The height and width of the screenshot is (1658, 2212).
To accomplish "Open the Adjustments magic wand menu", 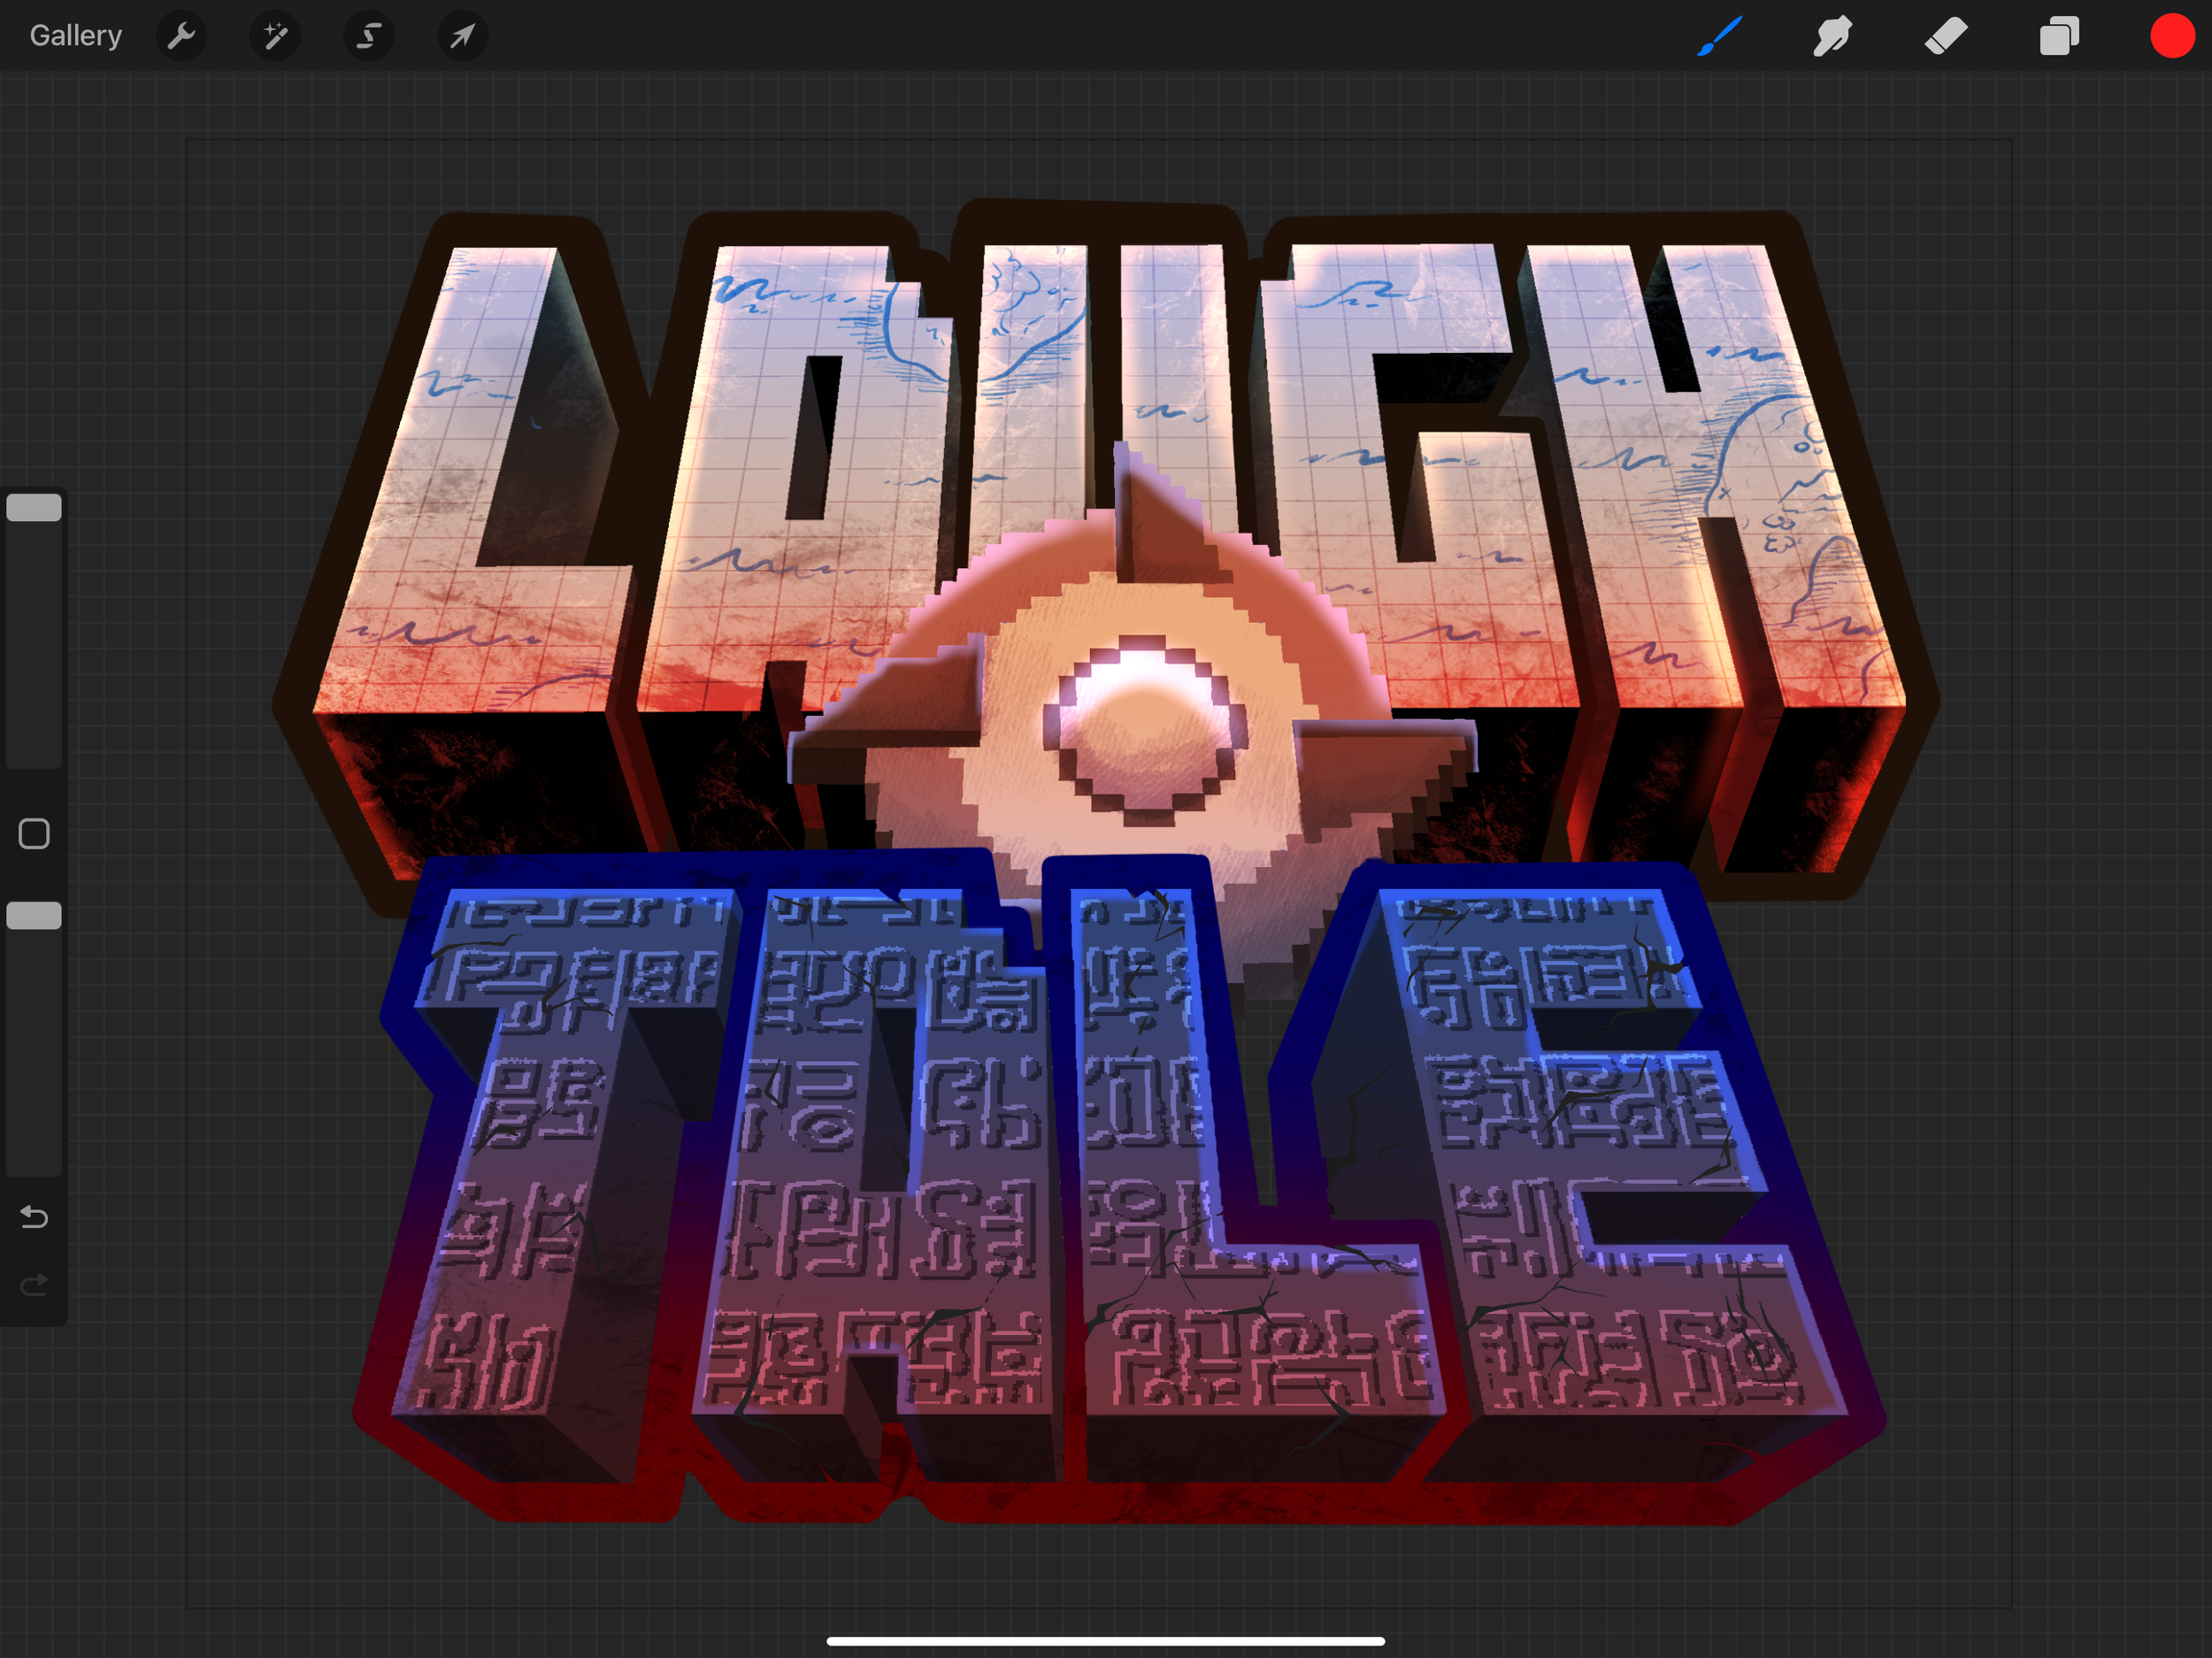I will click(x=275, y=37).
